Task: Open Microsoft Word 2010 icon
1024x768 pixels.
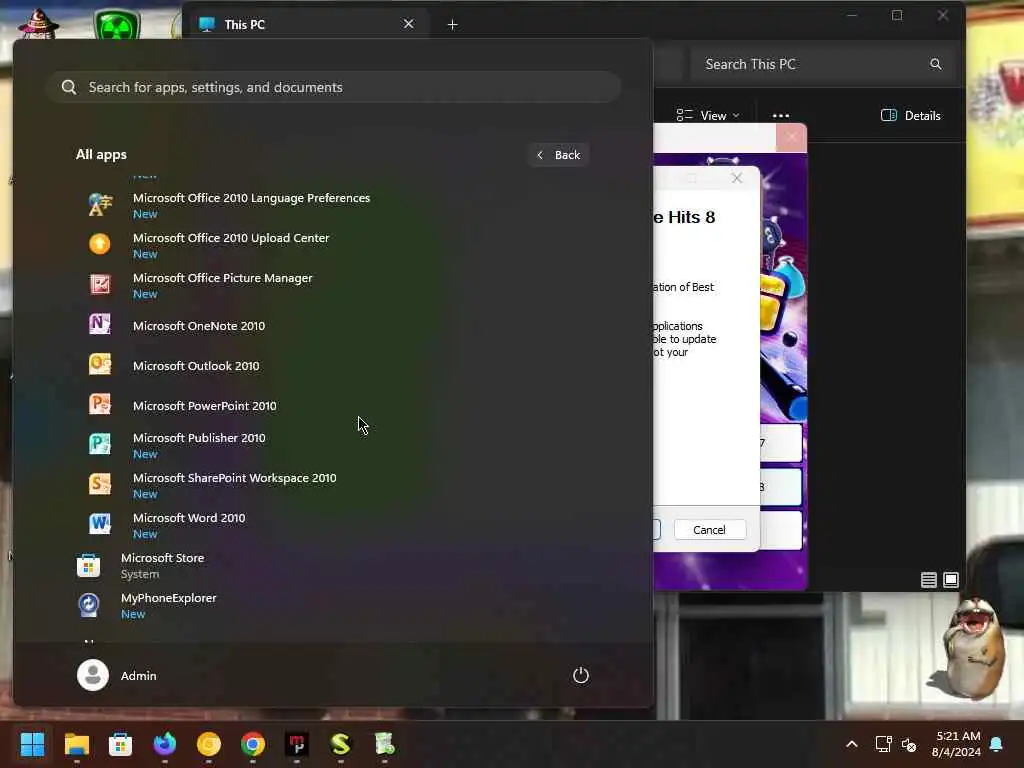Action: click(100, 524)
